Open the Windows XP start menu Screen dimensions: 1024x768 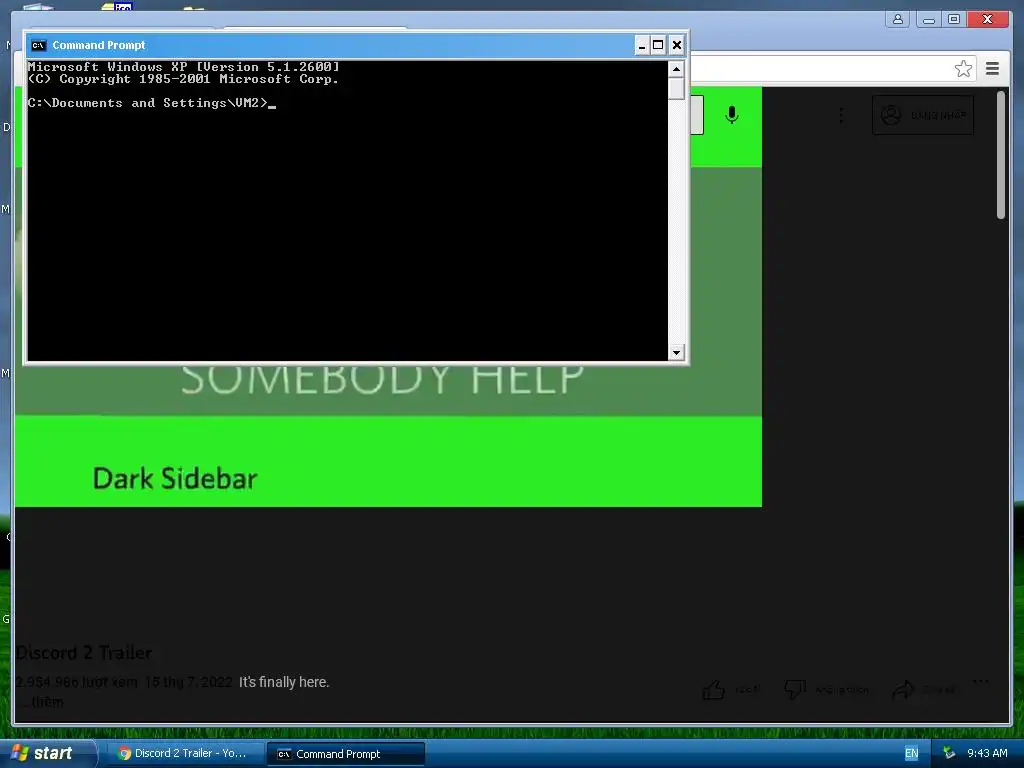click(x=46, y=753)
